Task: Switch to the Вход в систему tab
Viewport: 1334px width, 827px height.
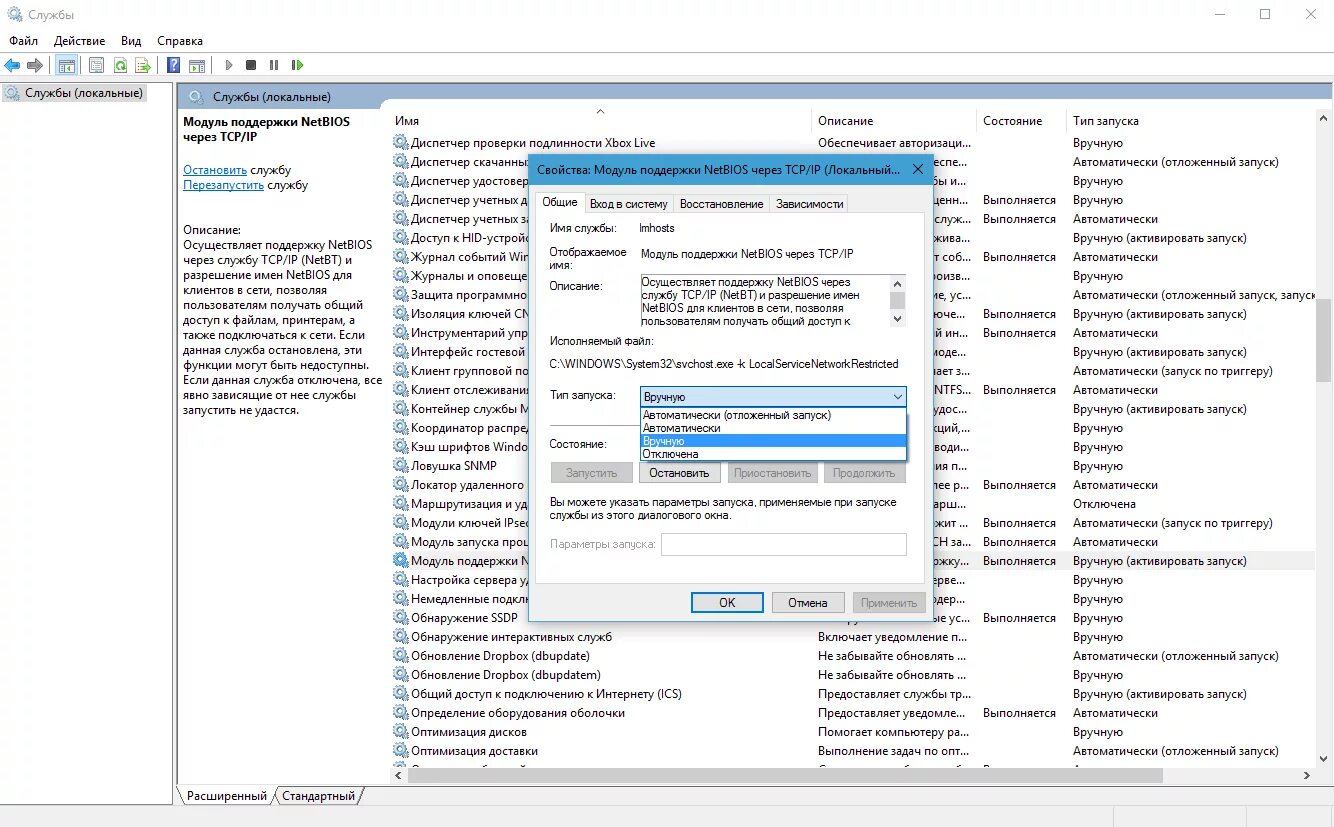Action: click(628, 204)
